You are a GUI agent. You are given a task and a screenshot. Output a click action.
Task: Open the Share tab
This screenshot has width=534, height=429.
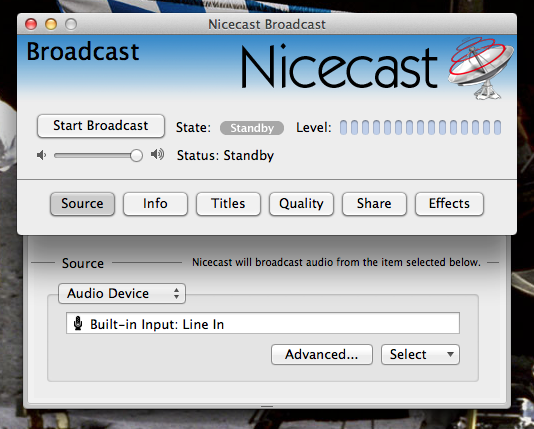(x=374, y=204)
